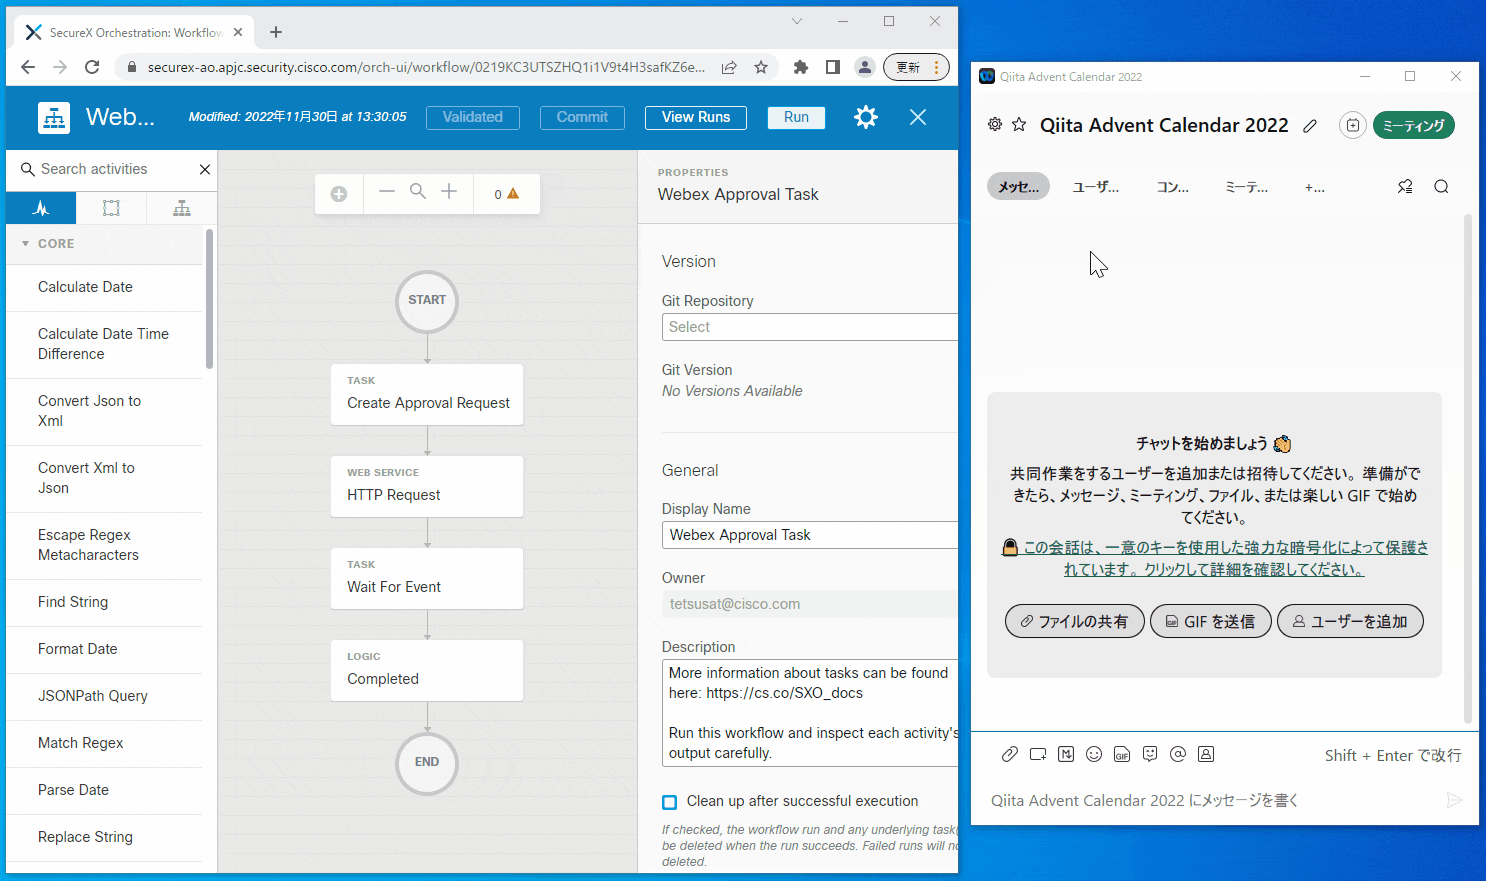Search within the Webex space
The width and height of the screenshot is (1486, 881).
(x=1441, y=187)
